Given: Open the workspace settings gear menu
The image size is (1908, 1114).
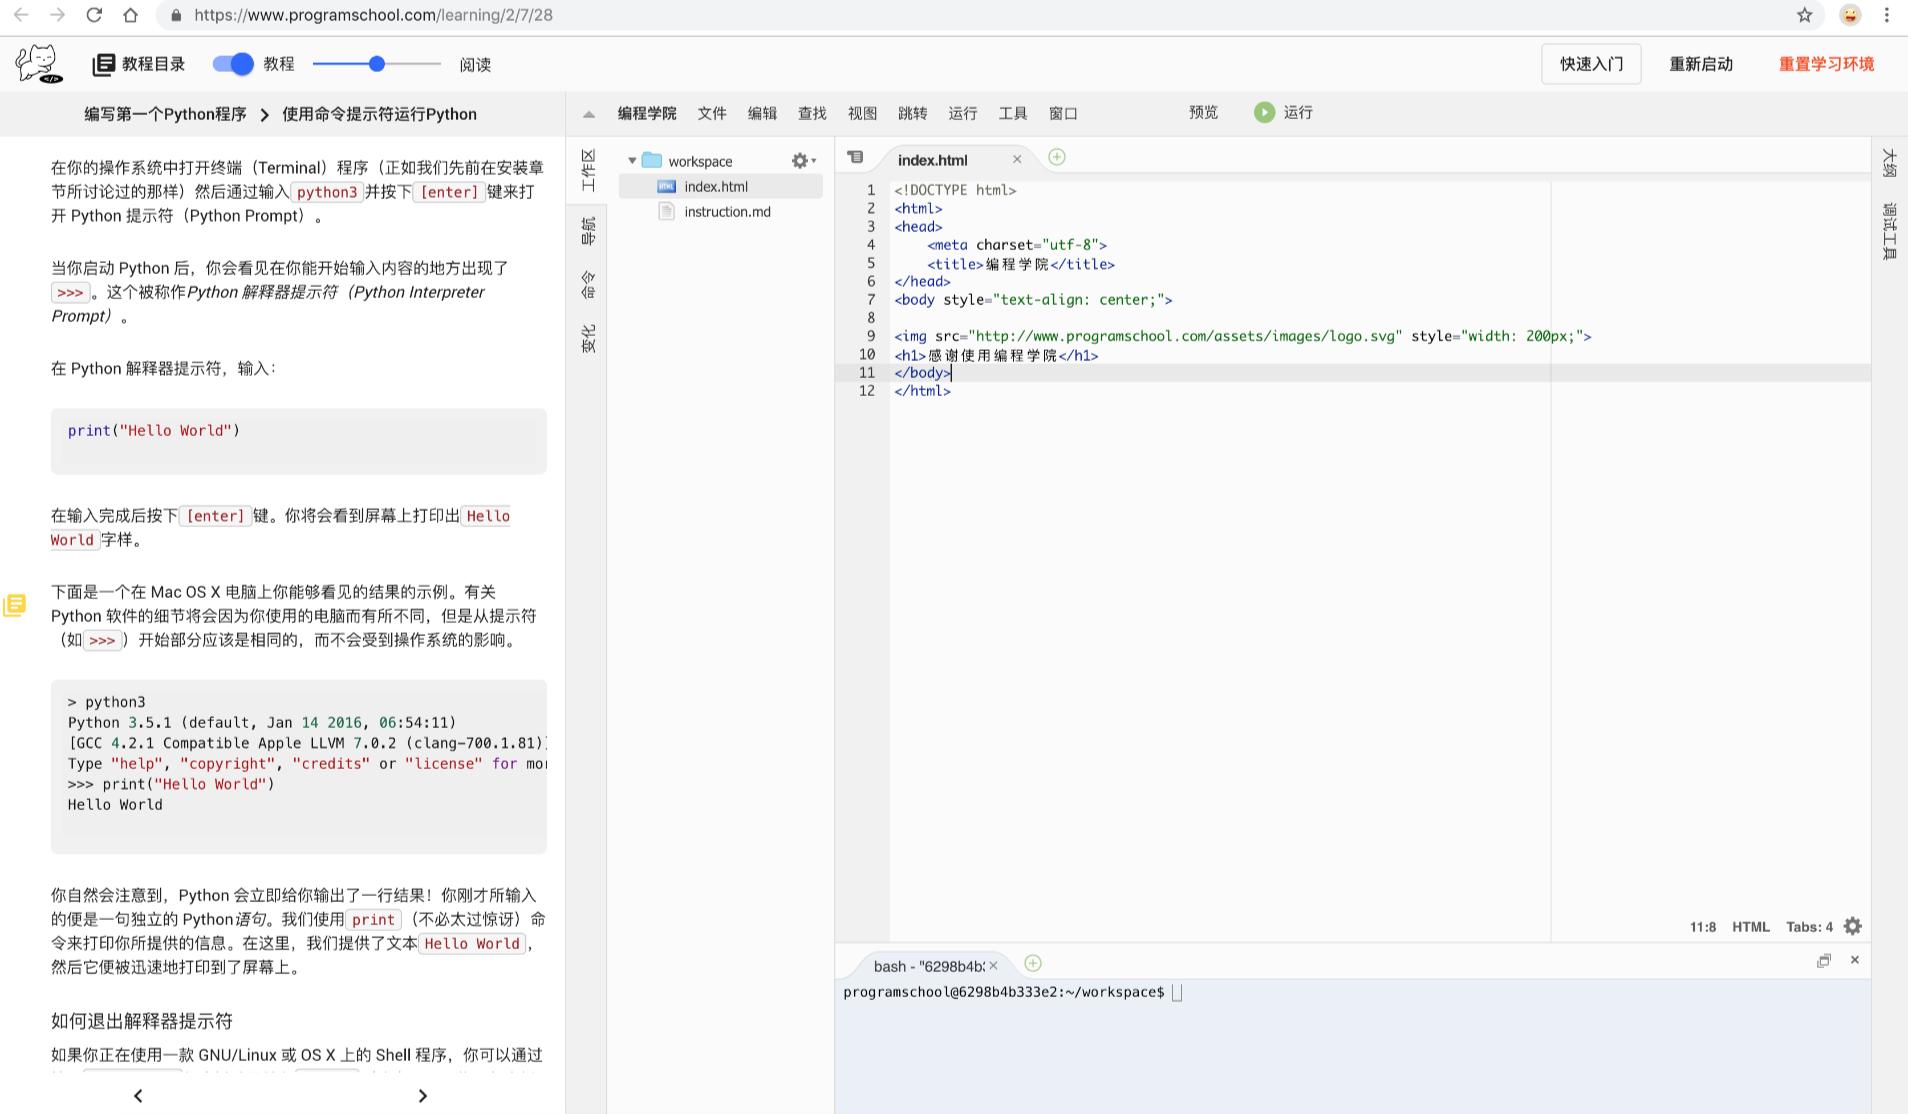Looking at the screenshot, I should [x=802, y=161].
